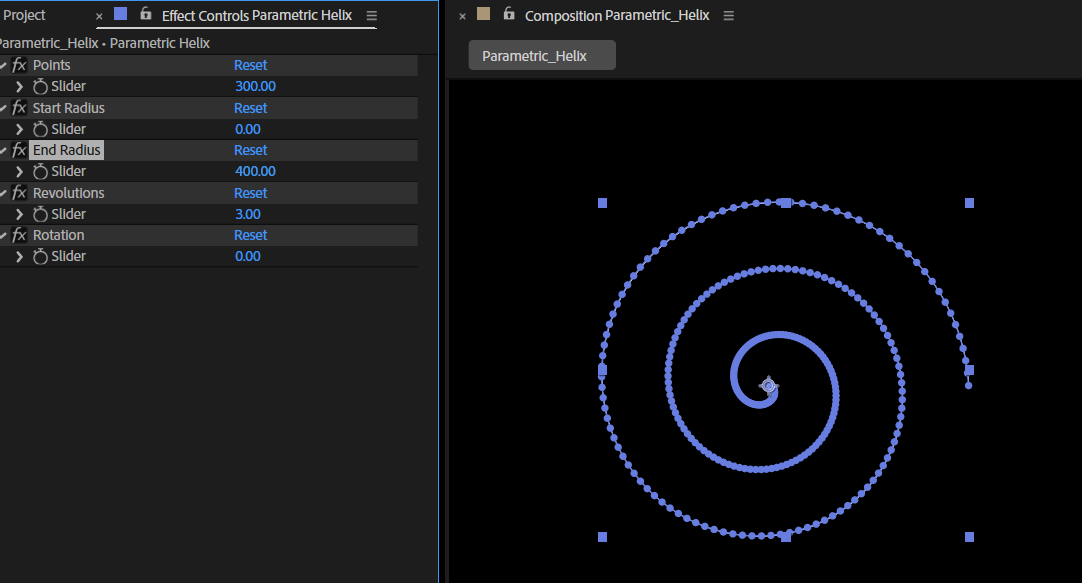Select the Start Radius effect name
Screen dimensions: 1082x583
click(x=68, y=108)
